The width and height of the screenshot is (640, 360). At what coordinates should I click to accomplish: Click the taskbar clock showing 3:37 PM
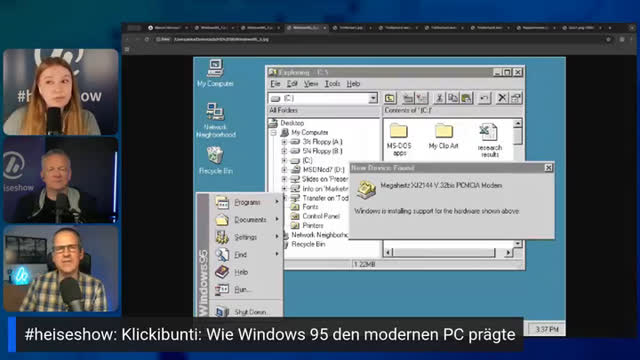pos(547,329)
